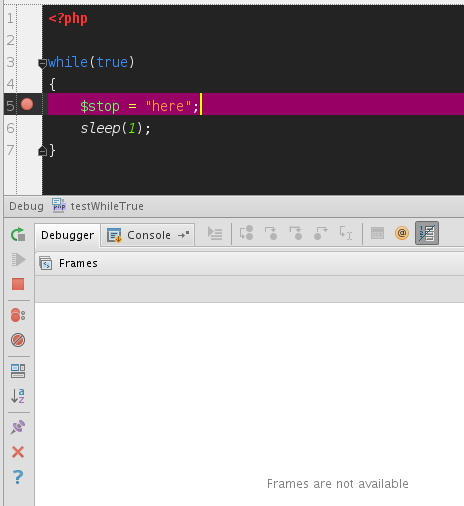This screenshot has height=506, width=464.
Task: Click the orange @ watch icon
Action: [402, 233]
